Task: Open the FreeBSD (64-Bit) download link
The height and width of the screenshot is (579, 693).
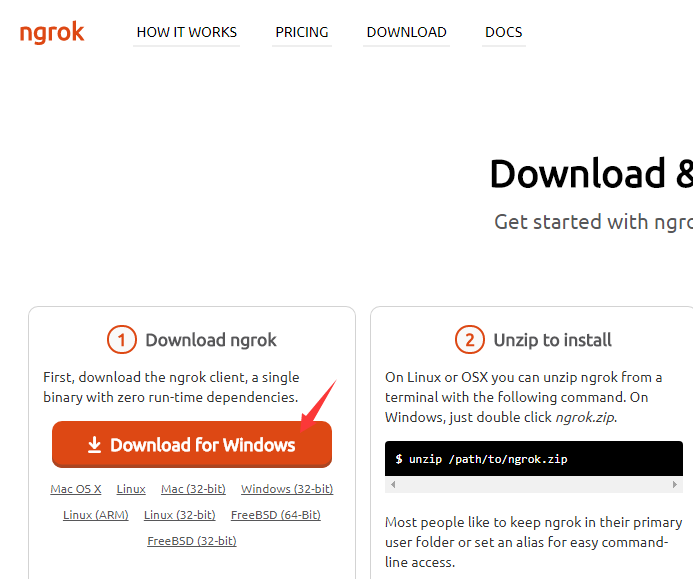Action: 276,515
